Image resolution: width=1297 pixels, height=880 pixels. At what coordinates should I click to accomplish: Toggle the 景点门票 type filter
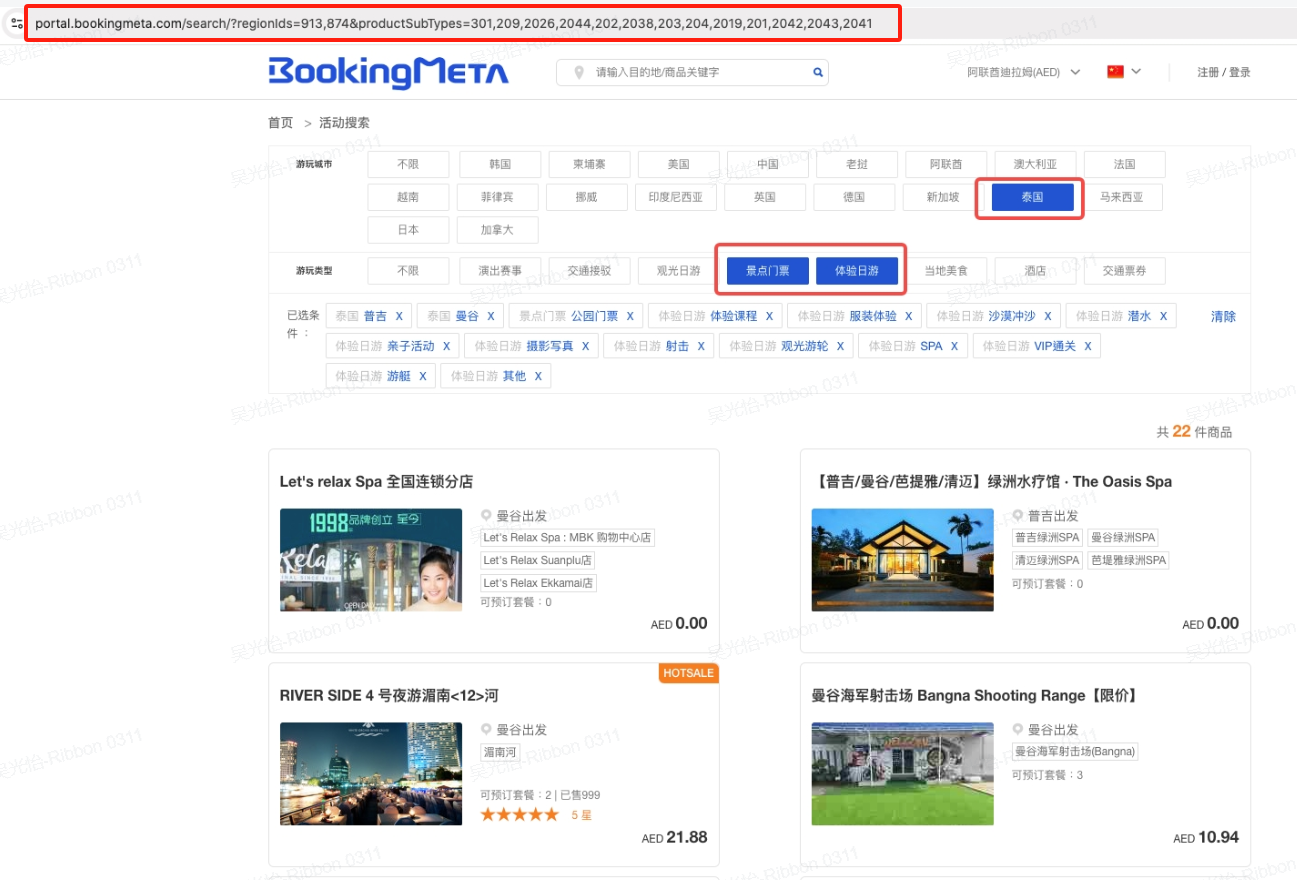point(767,270)
